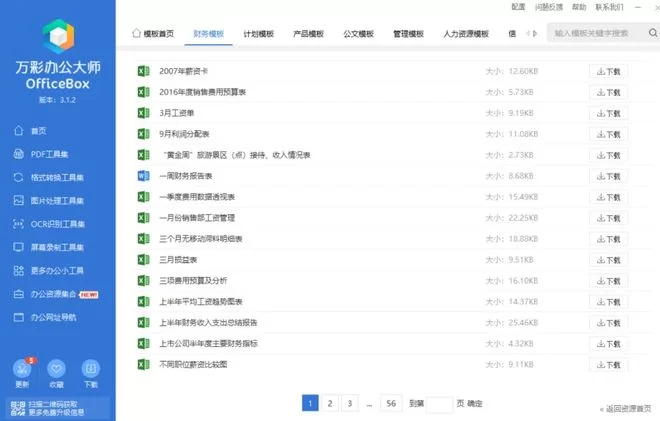The height and width of the screenshot is (421, 660).
Task: Click 确定 to confirm page jump
Action: tap(475, 403)
